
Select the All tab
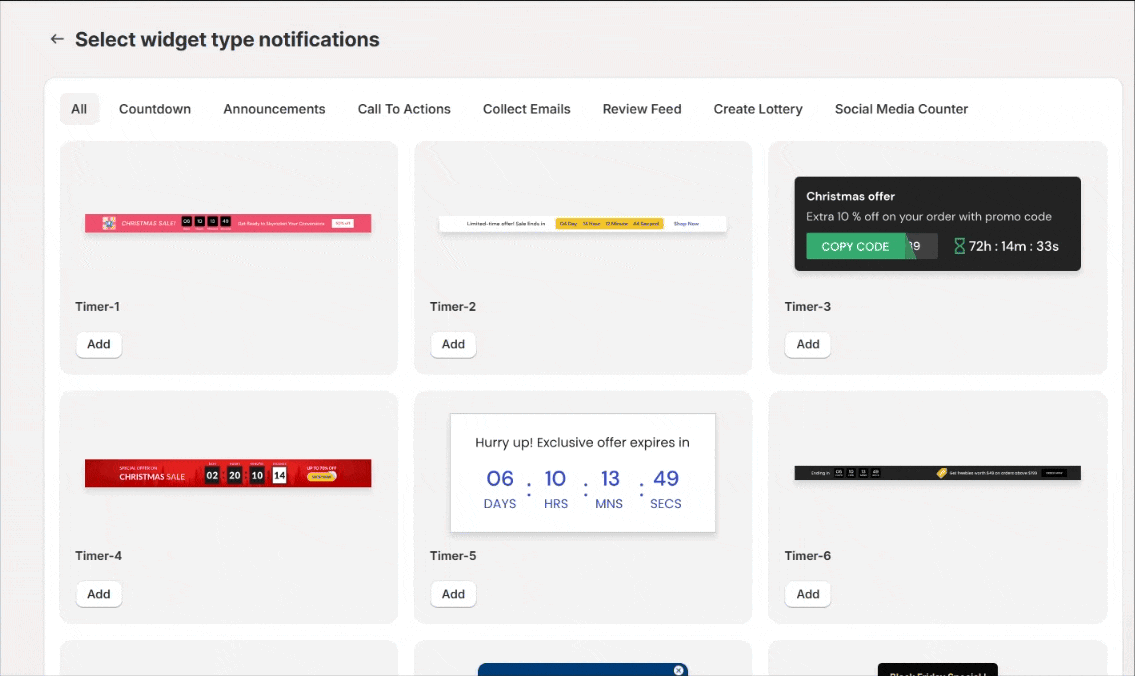pos(79,109)
